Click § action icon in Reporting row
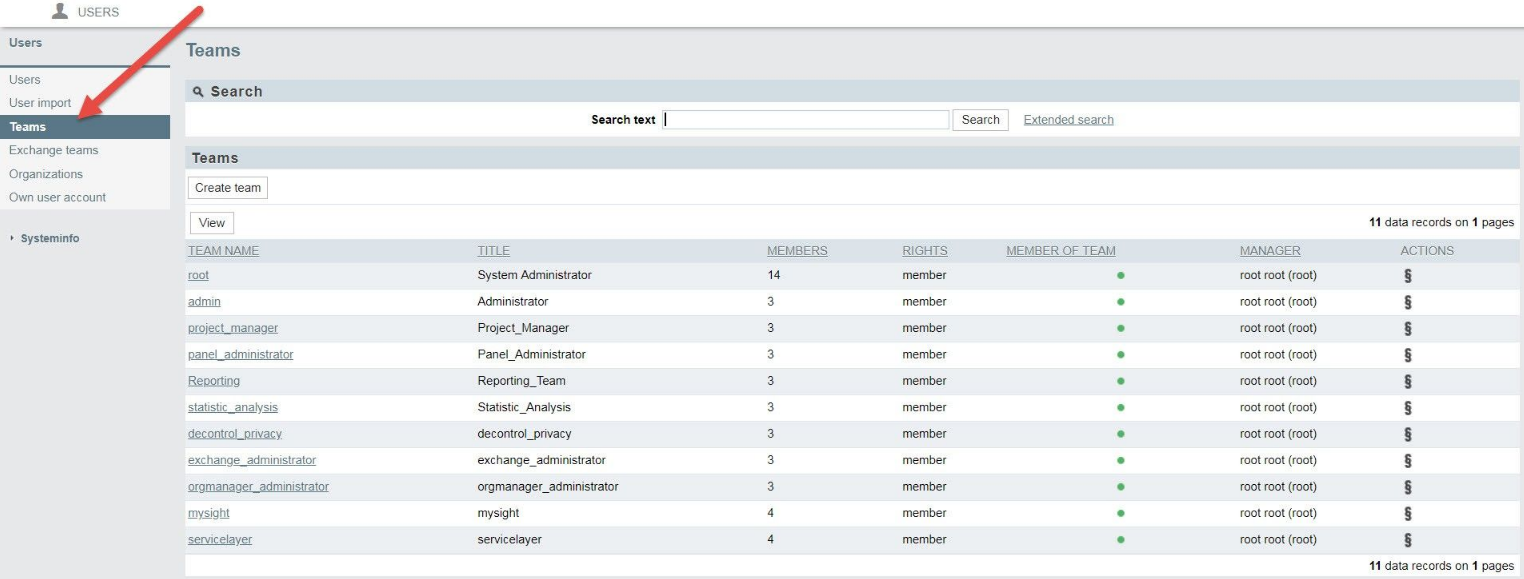1524x579 pixels. tap(1408, 381)
